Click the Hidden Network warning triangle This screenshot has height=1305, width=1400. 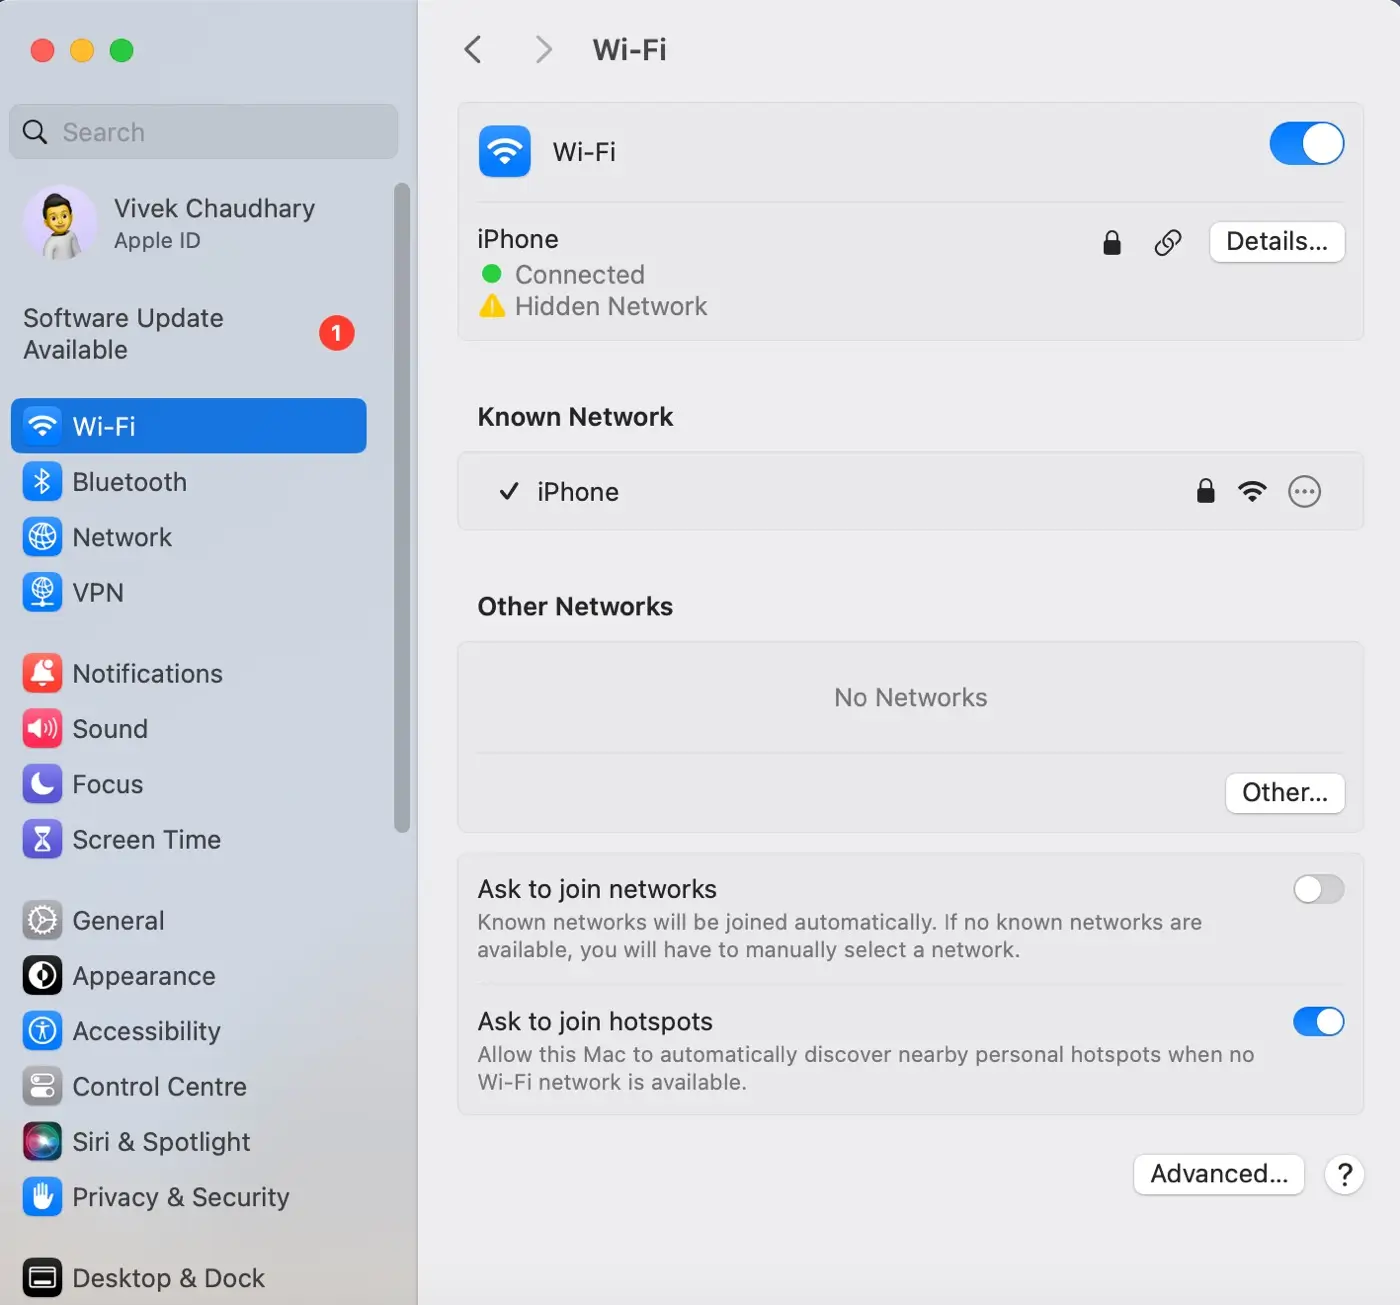[x=492, y=306]
